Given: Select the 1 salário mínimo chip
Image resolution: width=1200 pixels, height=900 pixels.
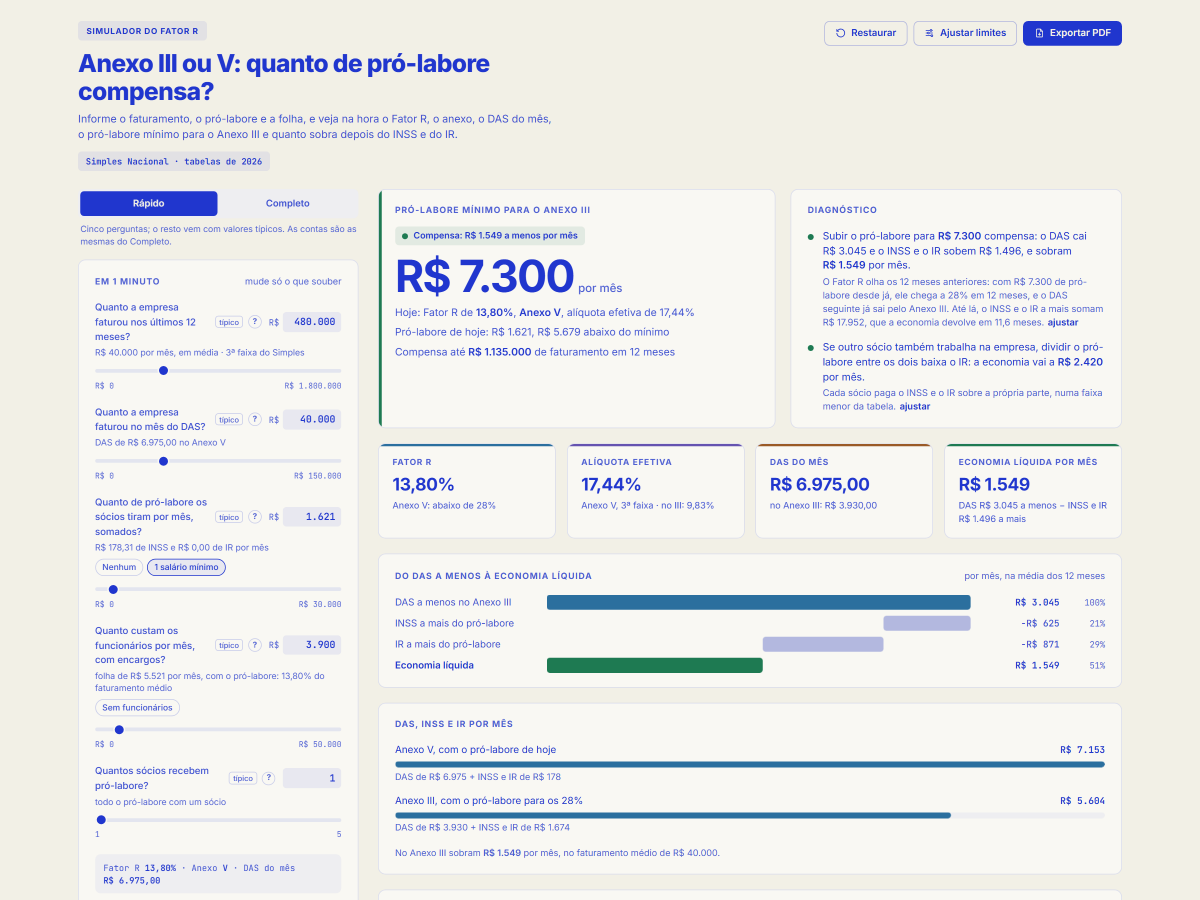Looking at the screenshot, I should coord(186,567).
